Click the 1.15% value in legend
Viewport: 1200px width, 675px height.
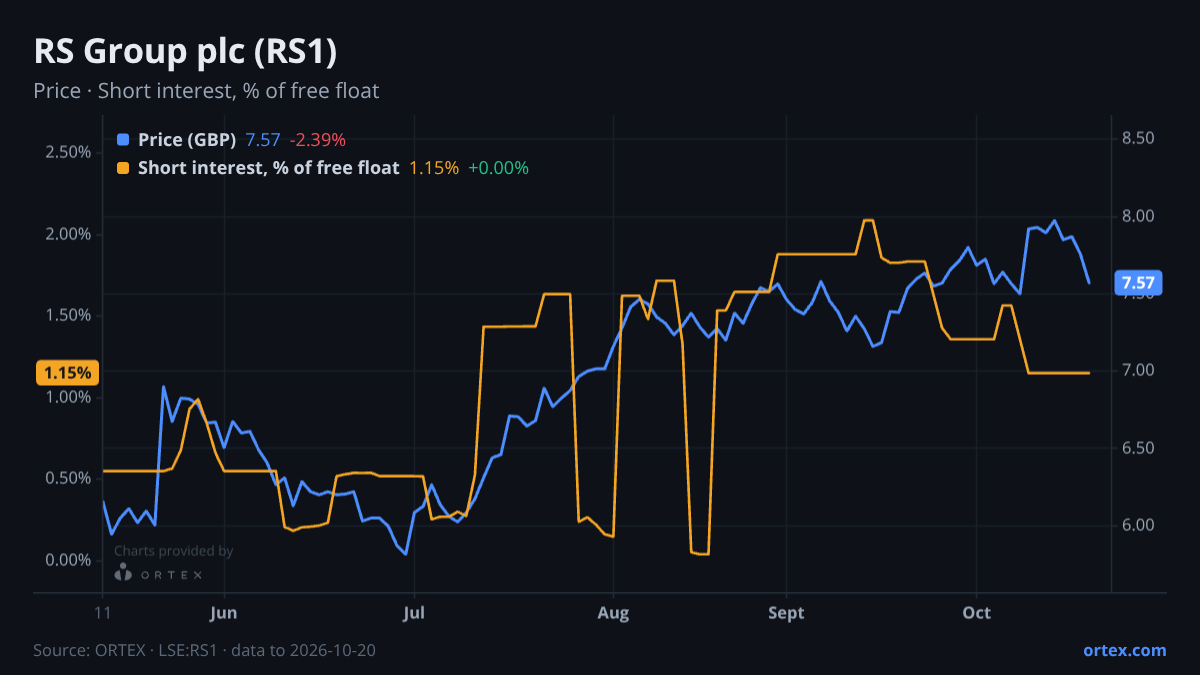pos(434,168)
